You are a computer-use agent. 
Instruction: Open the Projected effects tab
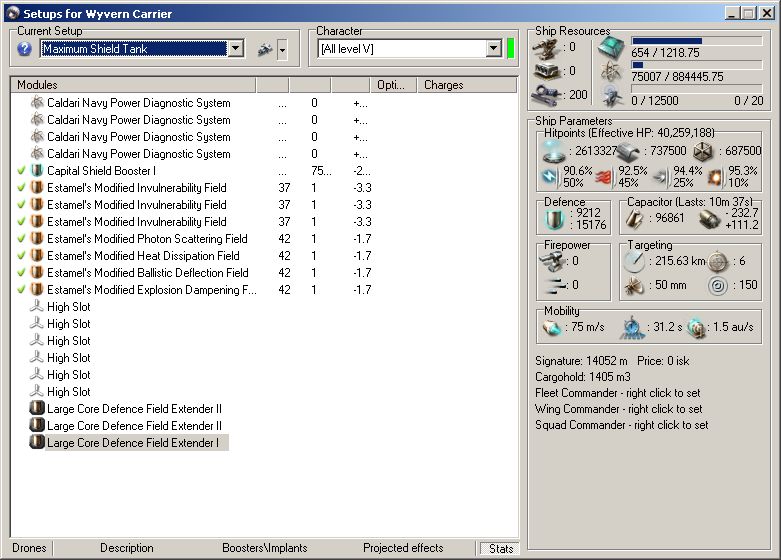point(403,548)
